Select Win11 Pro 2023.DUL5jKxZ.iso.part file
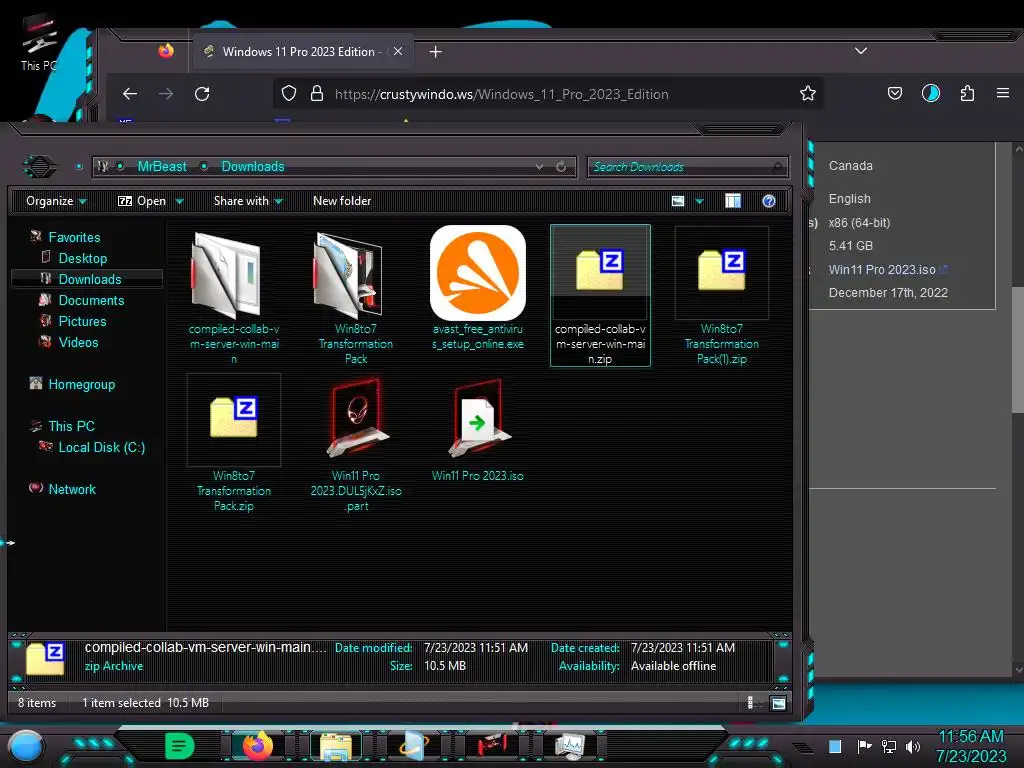The height and width of the screenshot is (768, 1024). 356,443
